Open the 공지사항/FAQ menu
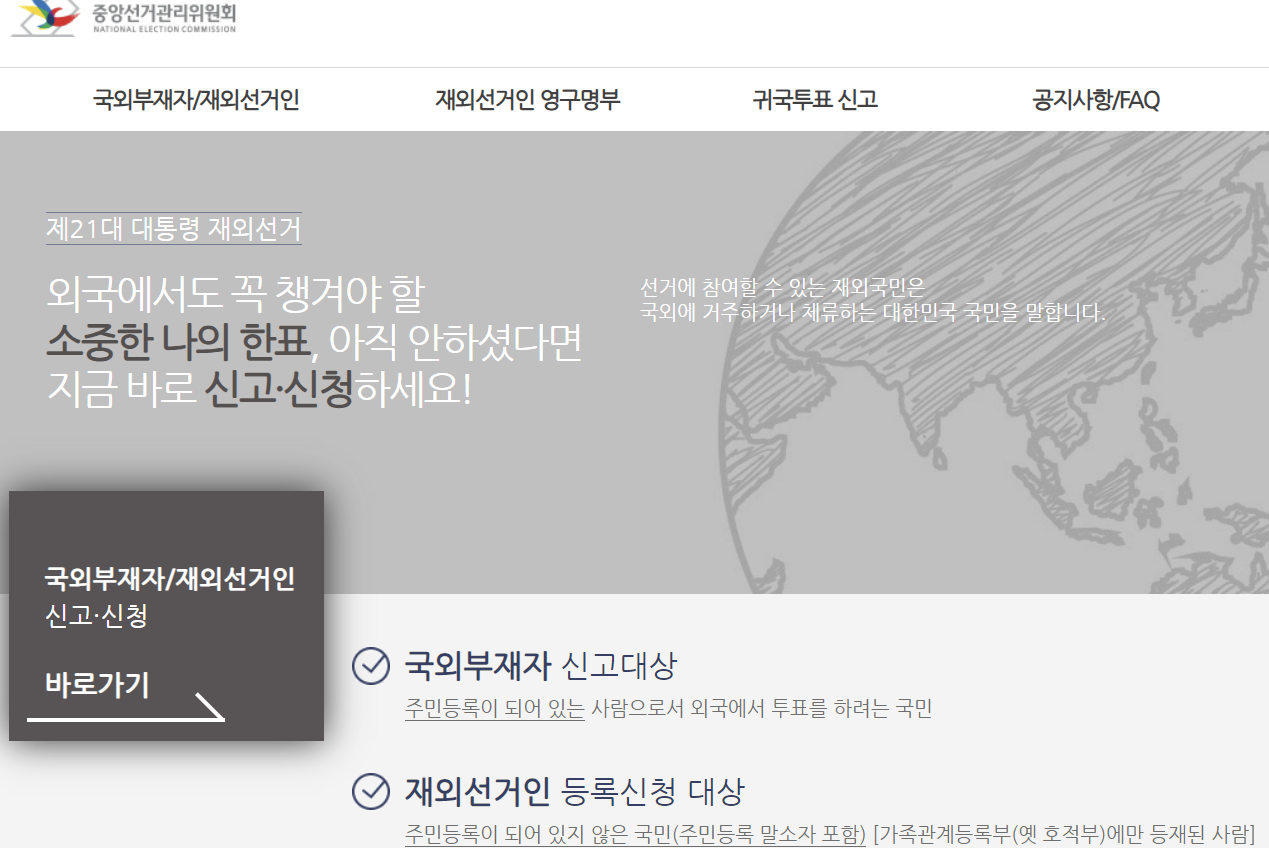This screenshot has width=1269, height=848. (1096, 100)
